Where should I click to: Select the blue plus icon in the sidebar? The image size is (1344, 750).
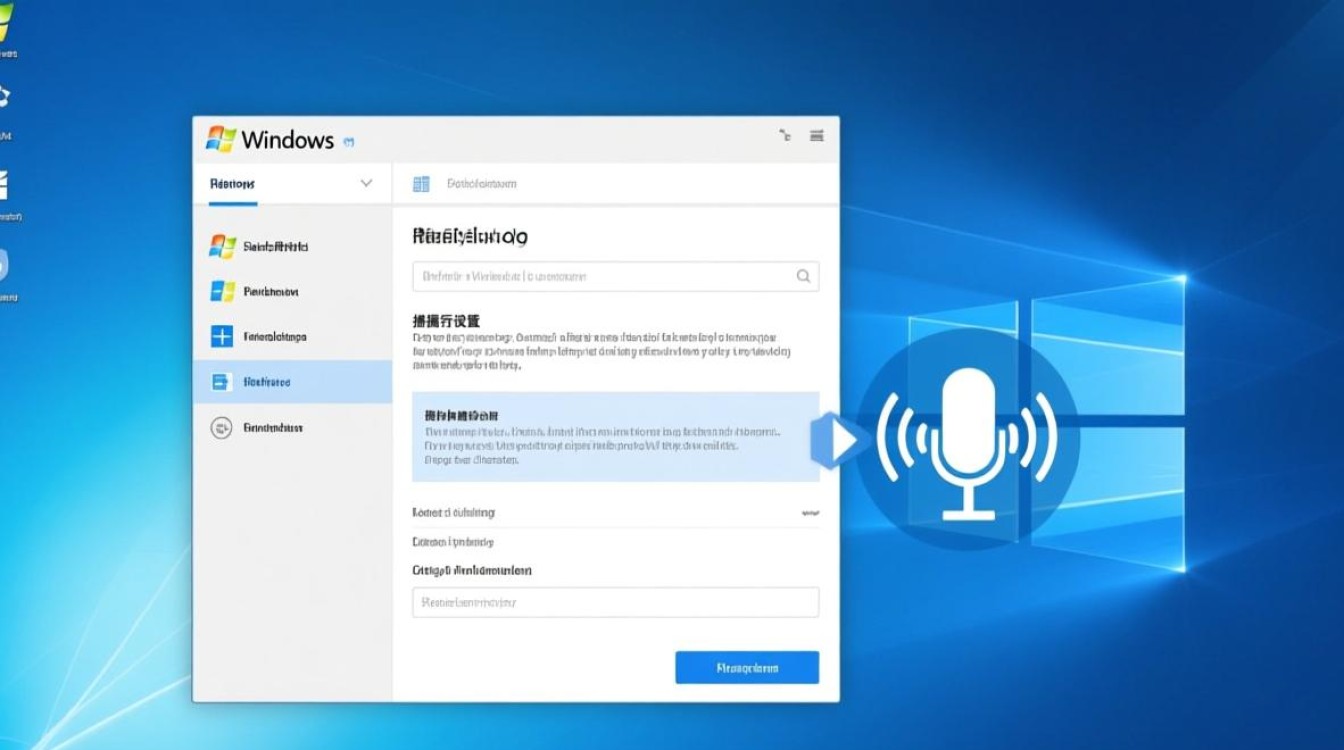point(224,336)
